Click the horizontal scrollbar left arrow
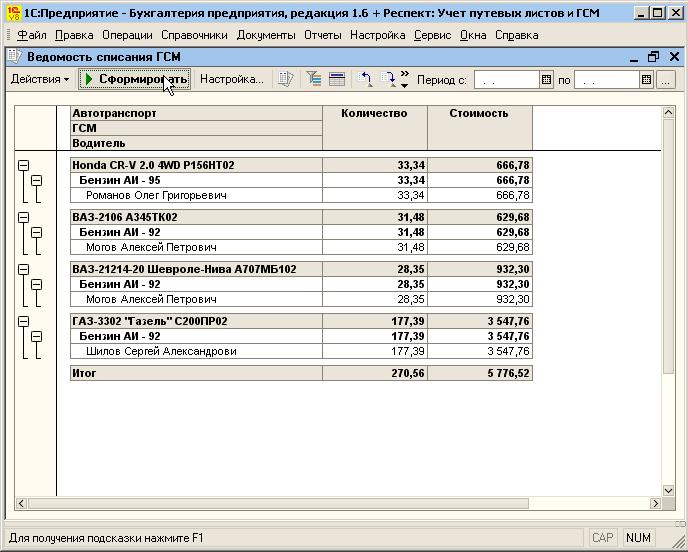Image resolution: width=688 pixels, height=552 pixels. tap(21, 503)
